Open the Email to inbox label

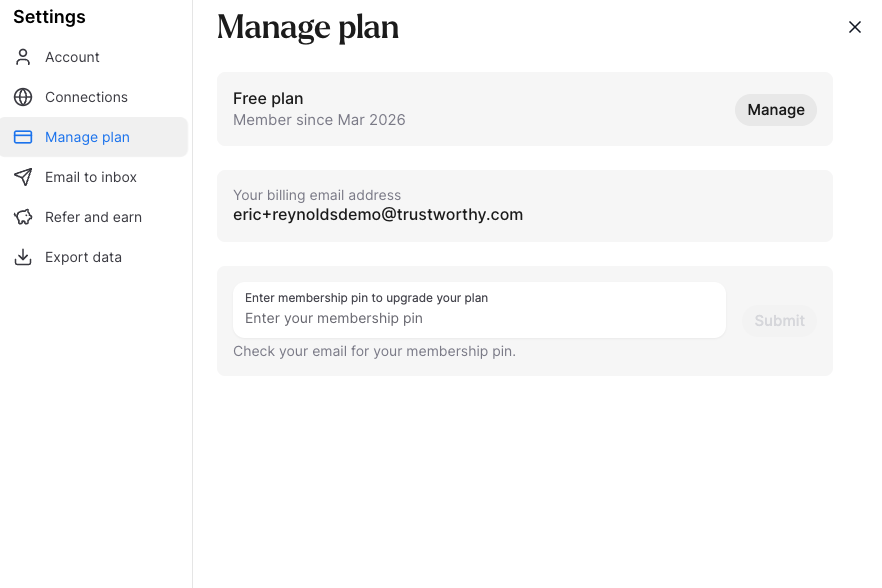[91, 177]
